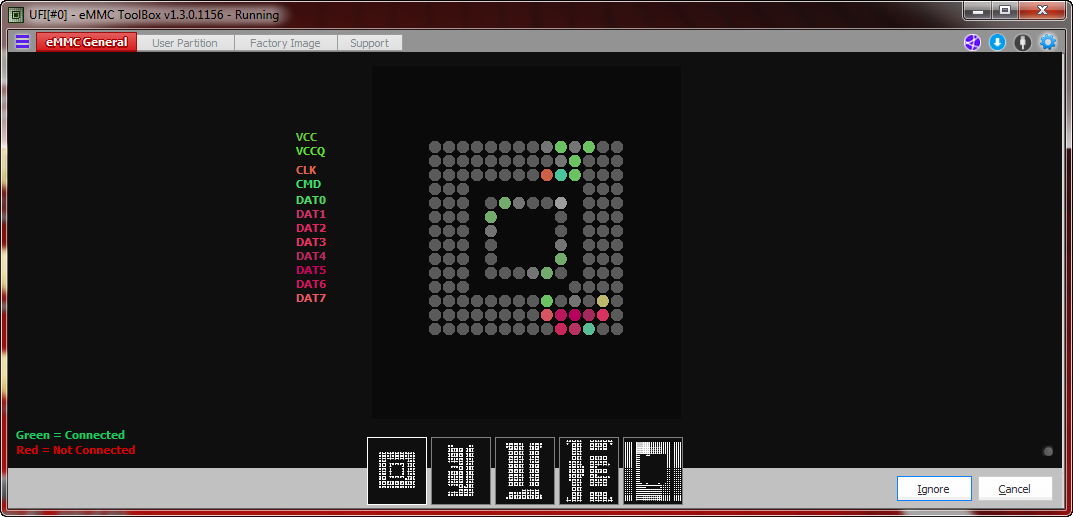Open the Factory Image tab
The height and width of the screenshot is (517, 1073).
click(285, 43)
